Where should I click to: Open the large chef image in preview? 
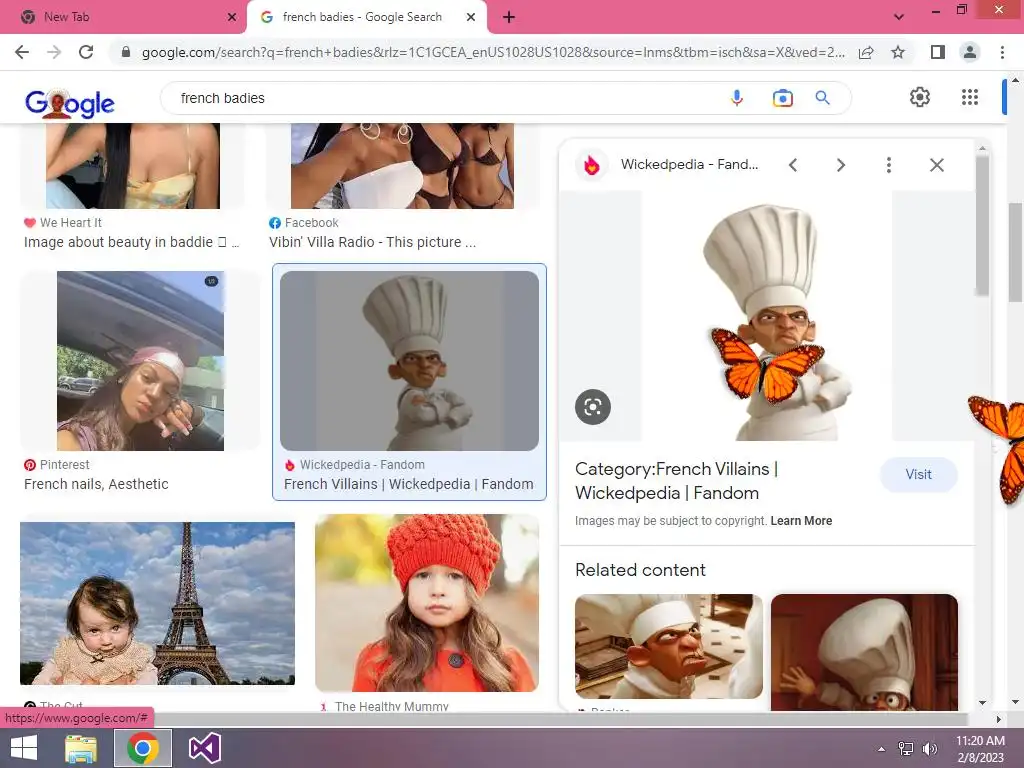click(767, 316)
